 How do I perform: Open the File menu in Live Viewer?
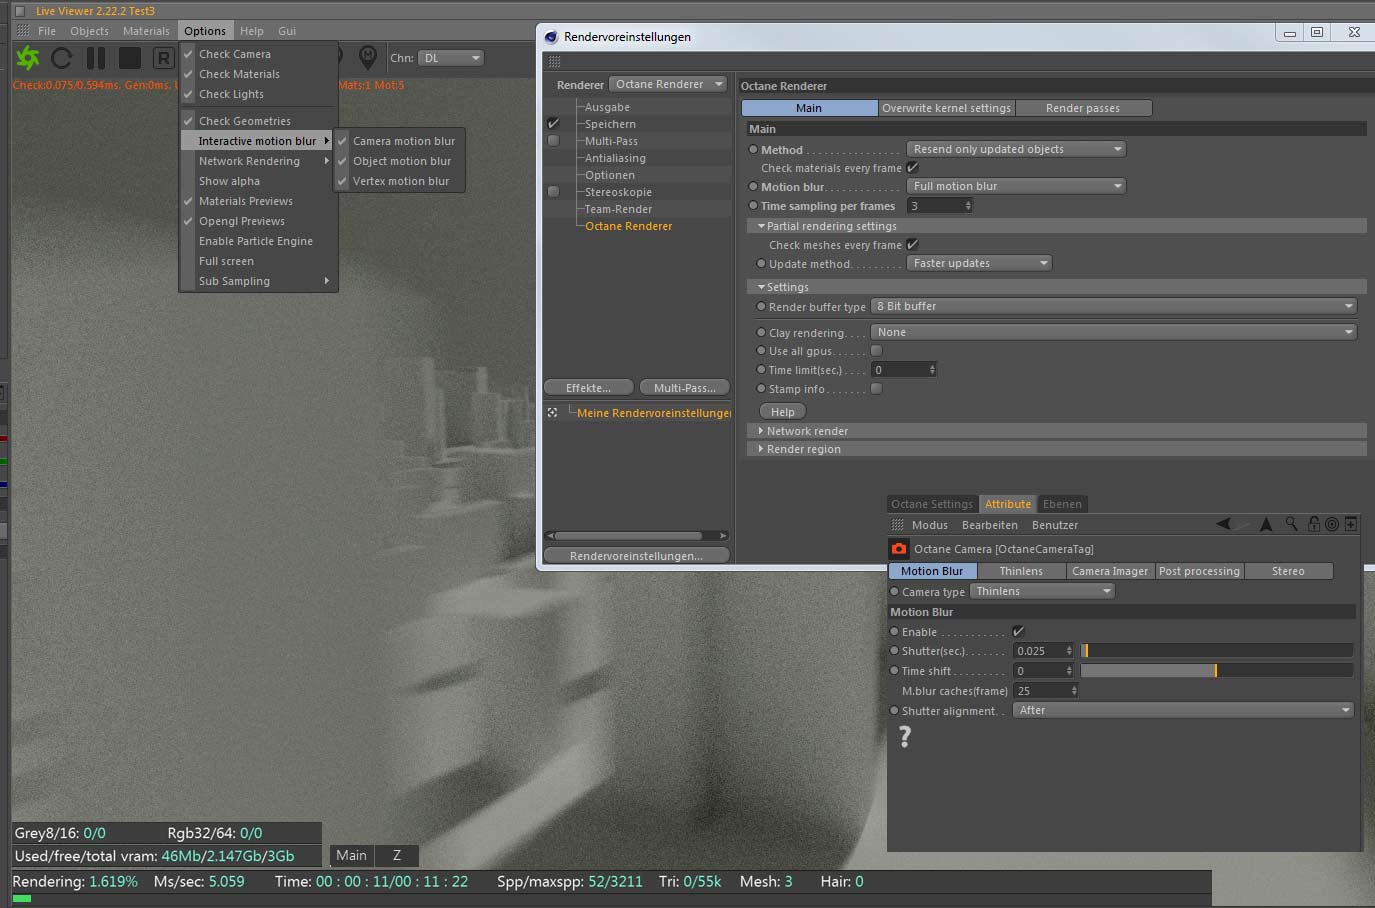click(47, 31)
